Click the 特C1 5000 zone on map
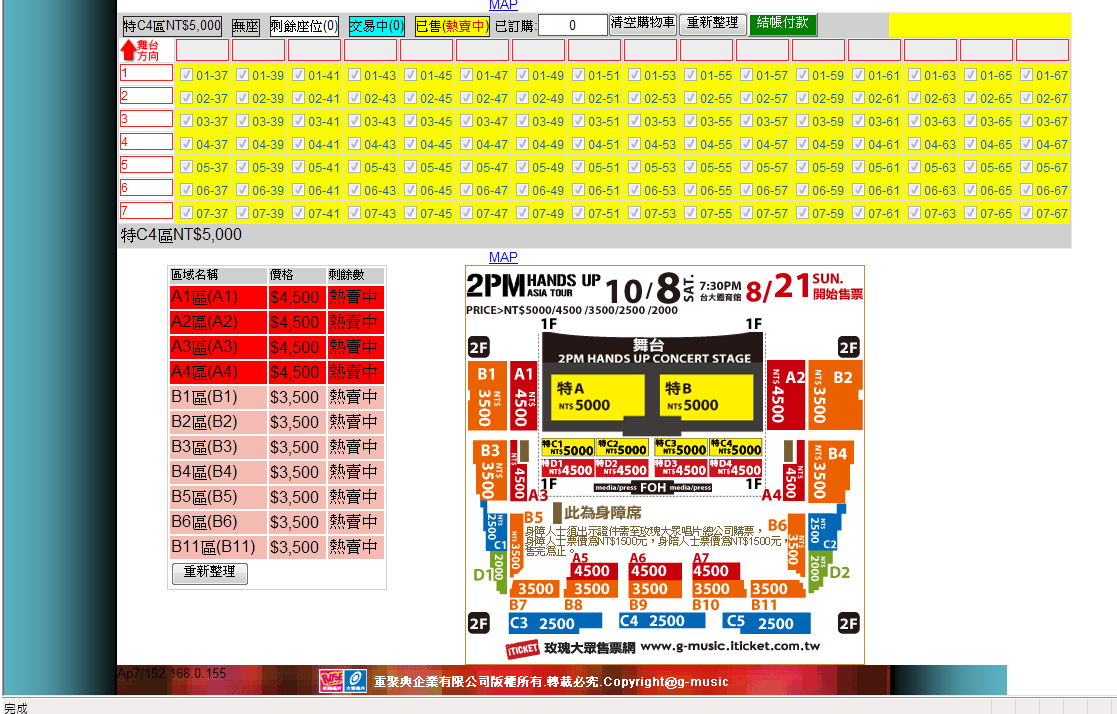1117x714 pixels. (x=567, y=448)
